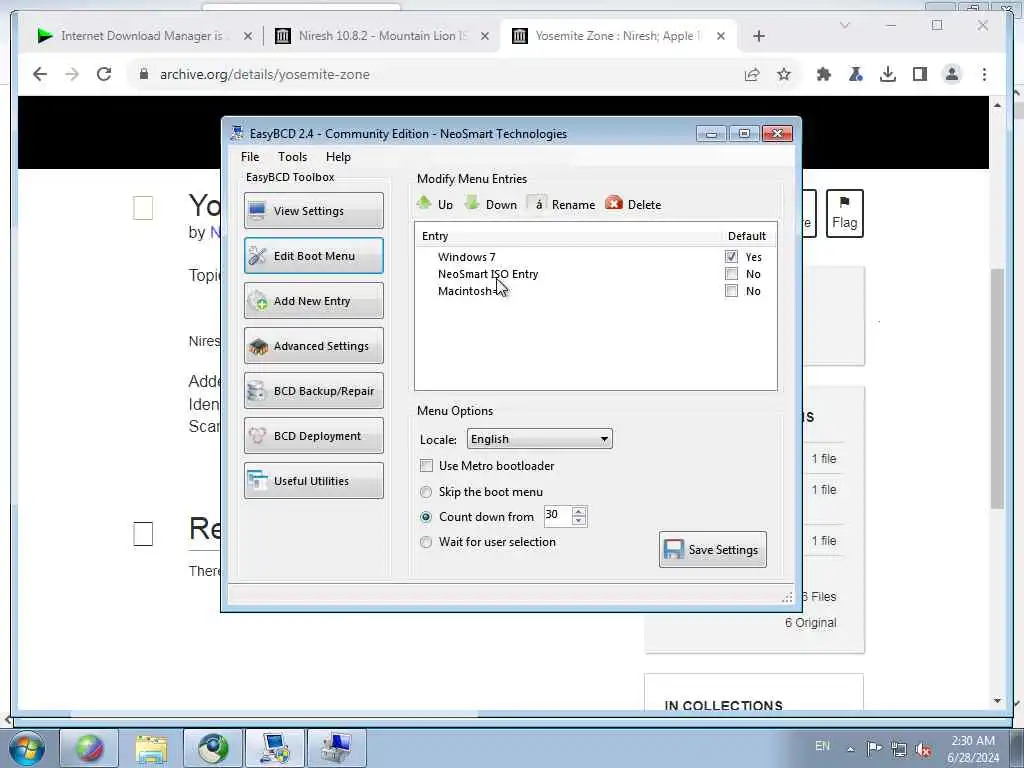Click the network tray icon
1024x768 pixels.
click(x=899, y=749)
